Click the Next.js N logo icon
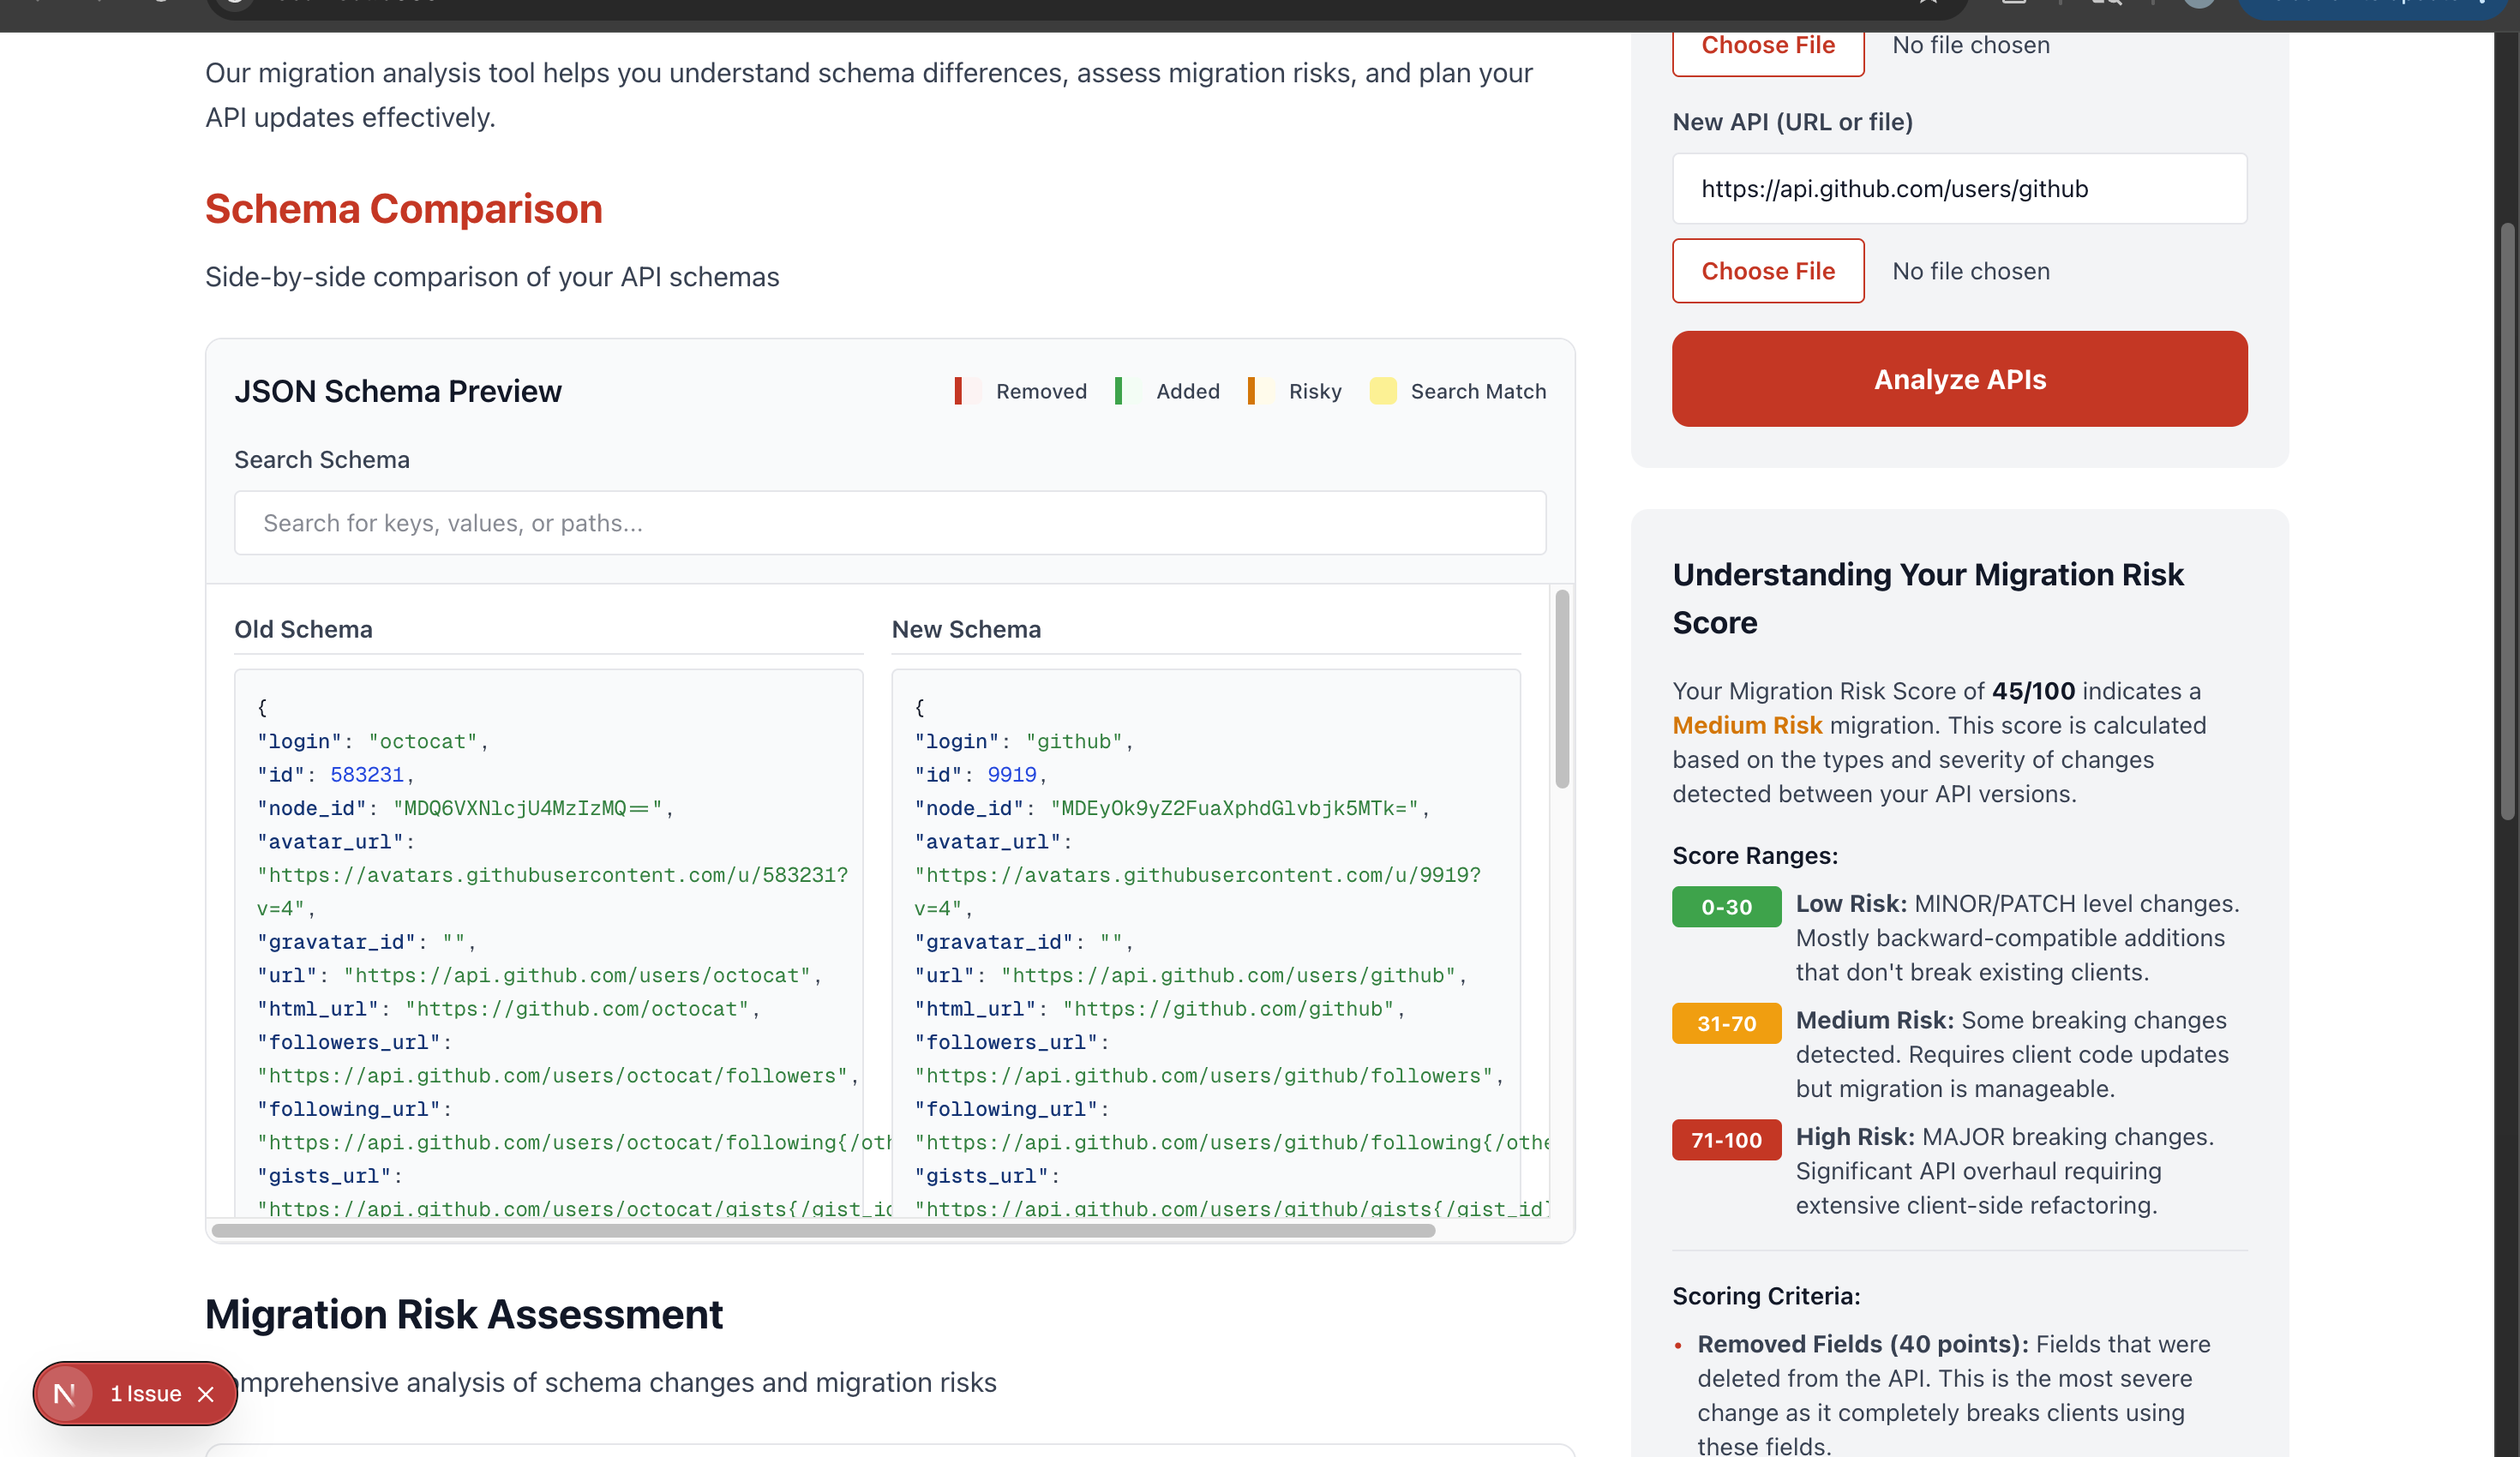2520x1457 pixels. click(x=65, y=1394)
